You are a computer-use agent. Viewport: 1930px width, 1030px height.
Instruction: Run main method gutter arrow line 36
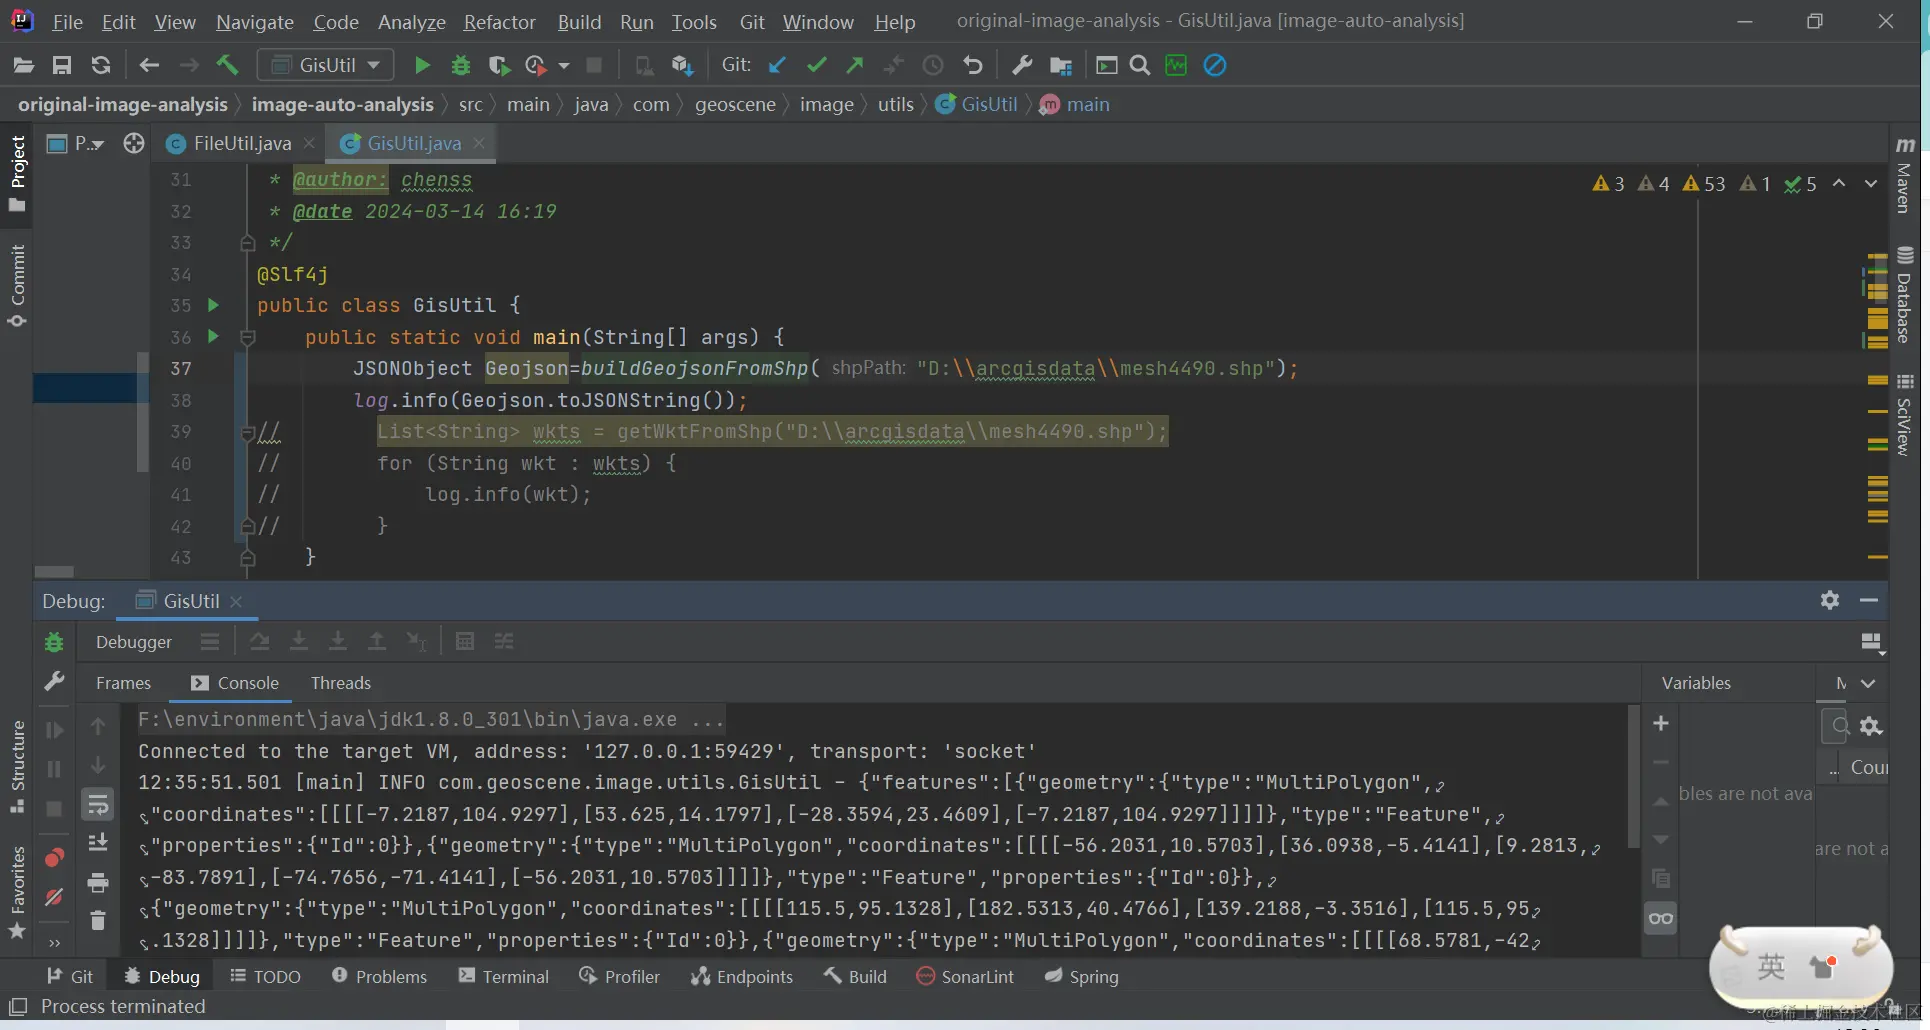coord(213,336)
